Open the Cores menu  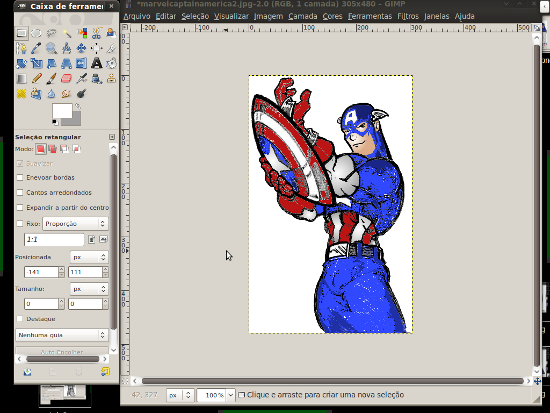(x=332, y=16)
